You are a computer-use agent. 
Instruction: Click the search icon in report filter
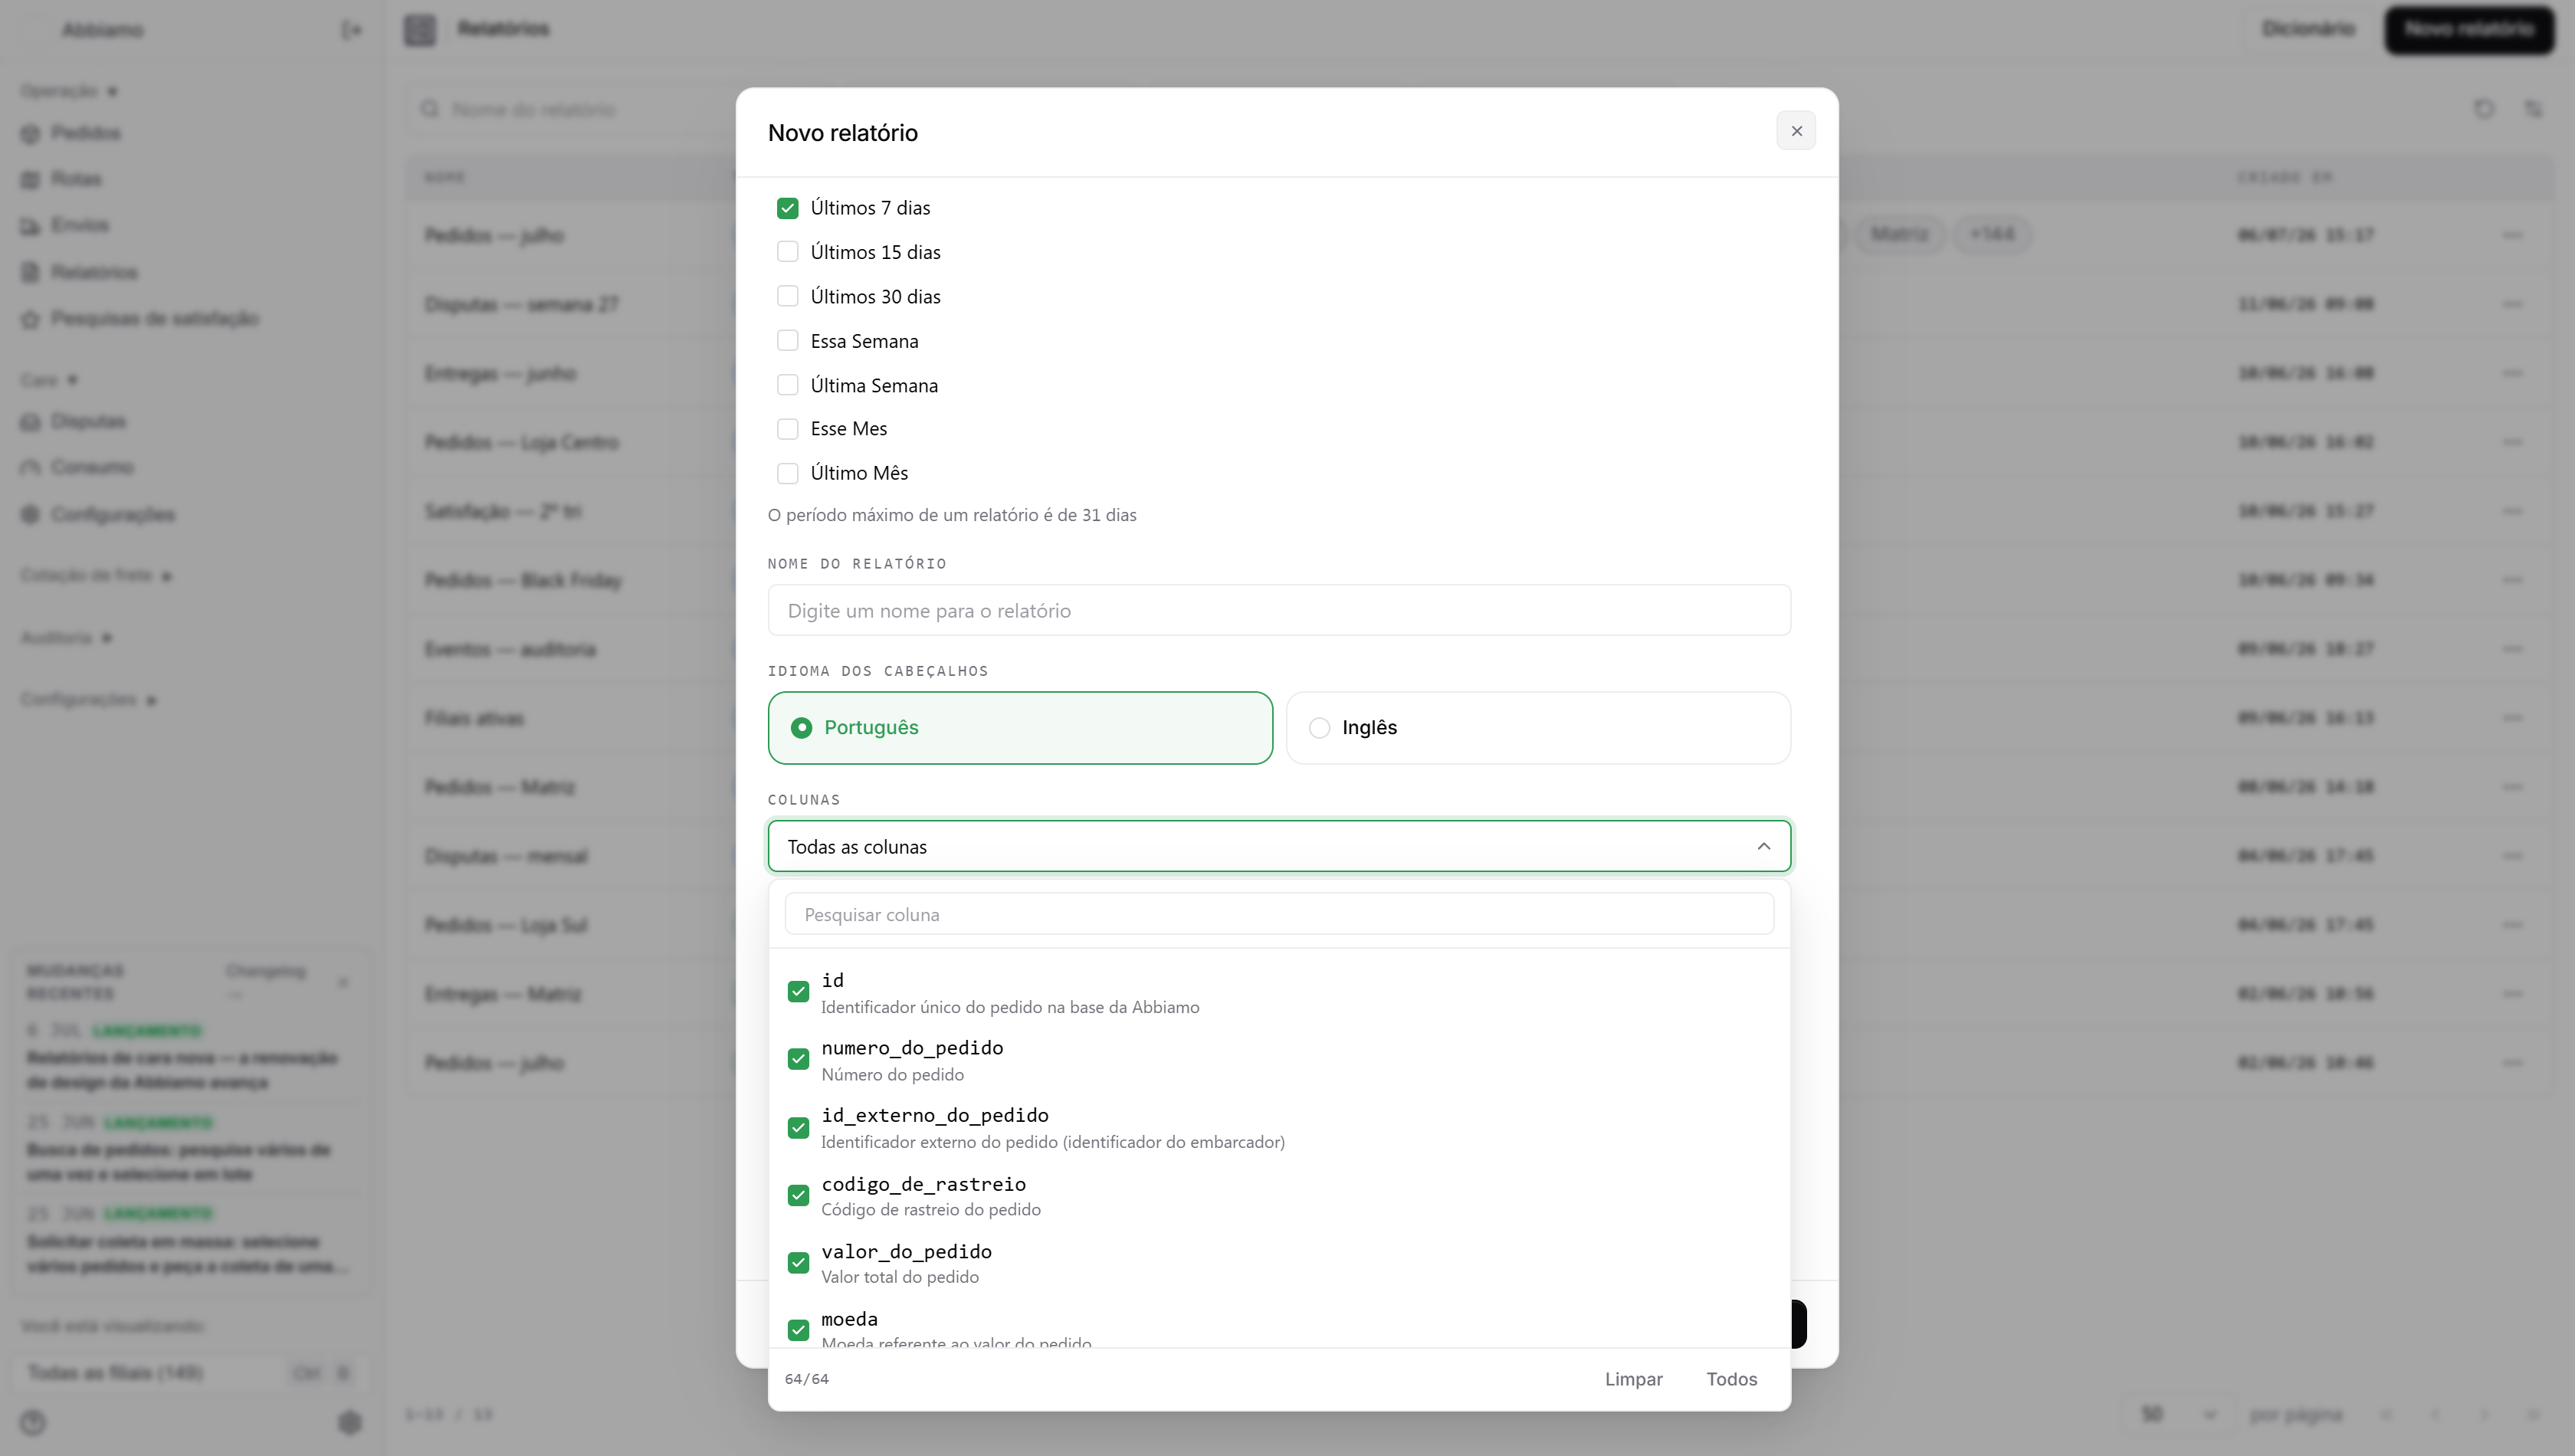(x=430, y=109)
